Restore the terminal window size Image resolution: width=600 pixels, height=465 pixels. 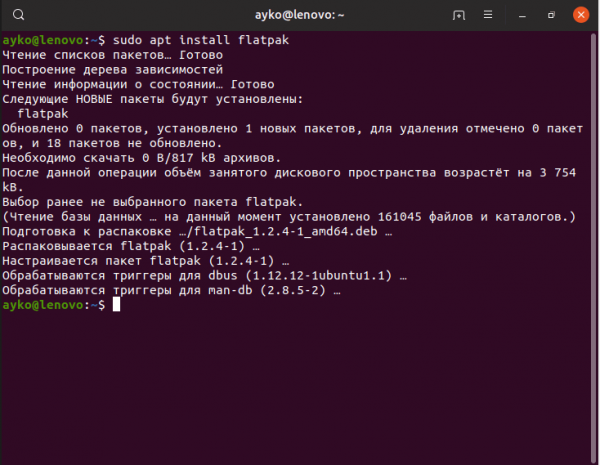click(x=551, y=15)
